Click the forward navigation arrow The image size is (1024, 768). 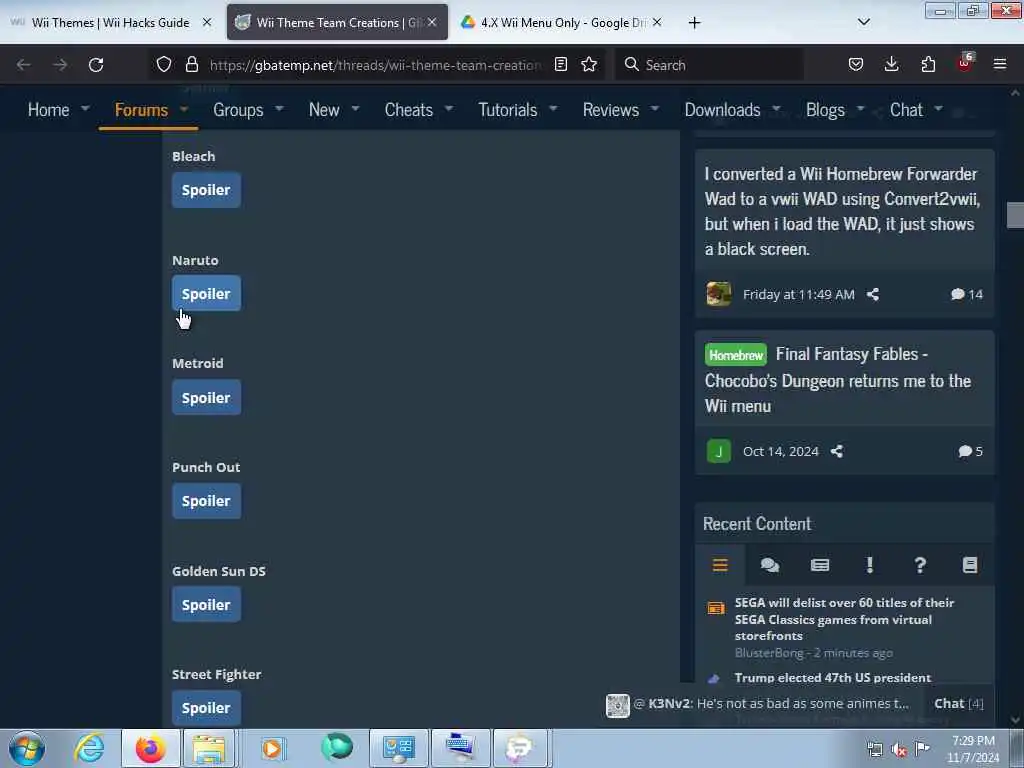point(60,65)
